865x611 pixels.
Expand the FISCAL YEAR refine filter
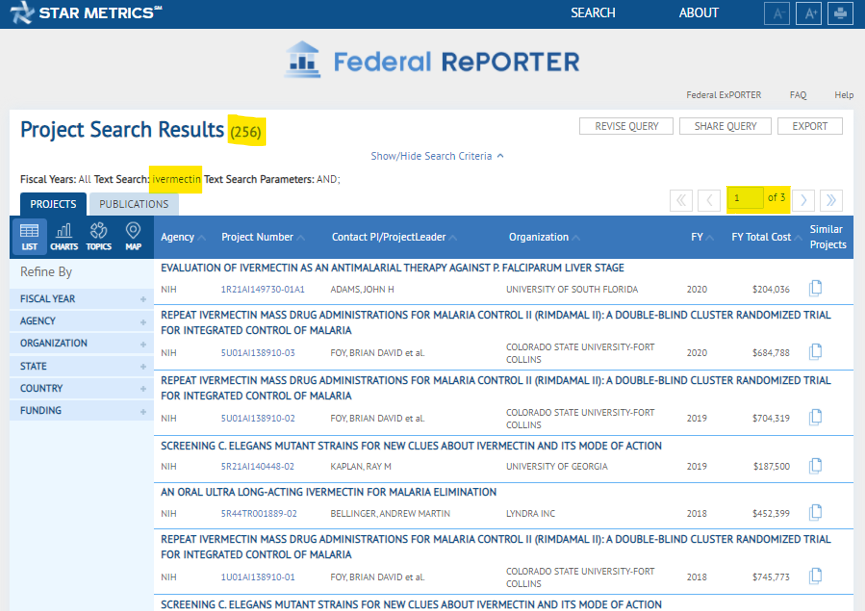(x=82, y=299)
